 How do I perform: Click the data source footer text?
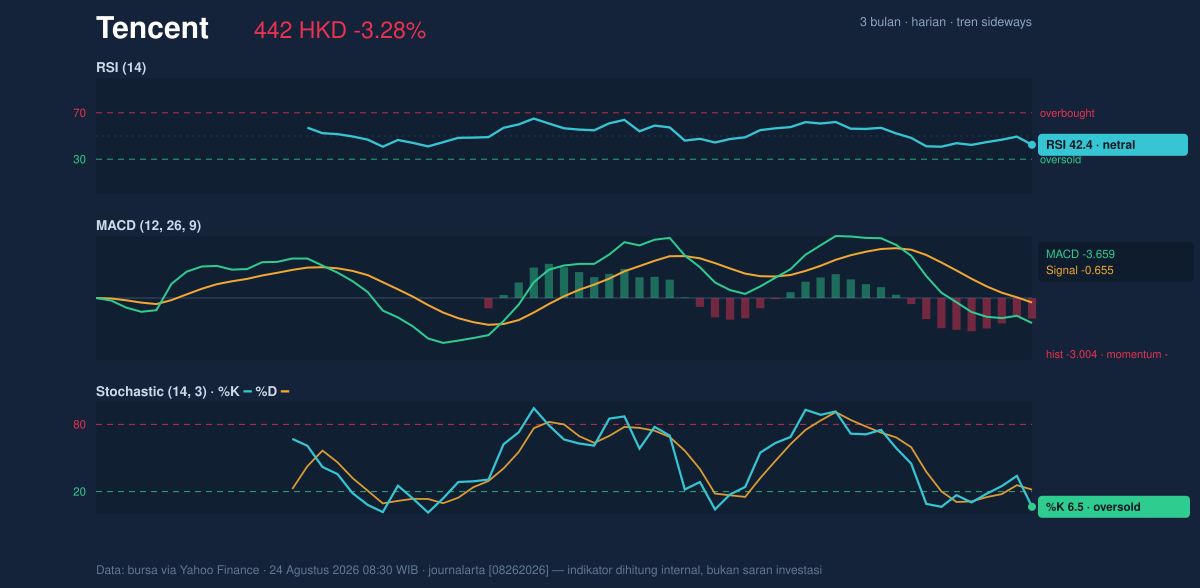pos(459,570)
